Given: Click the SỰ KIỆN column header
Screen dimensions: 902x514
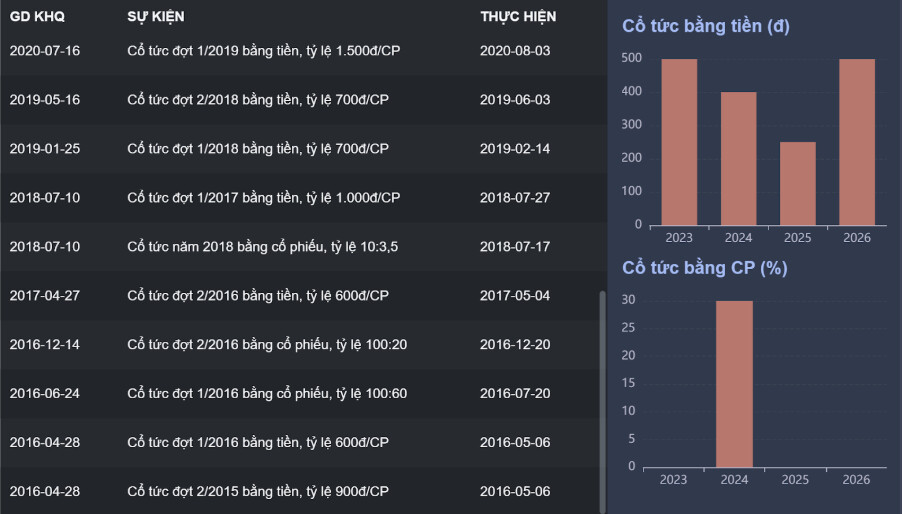Looking at the screenshot, I should click(x=156, y=17).
